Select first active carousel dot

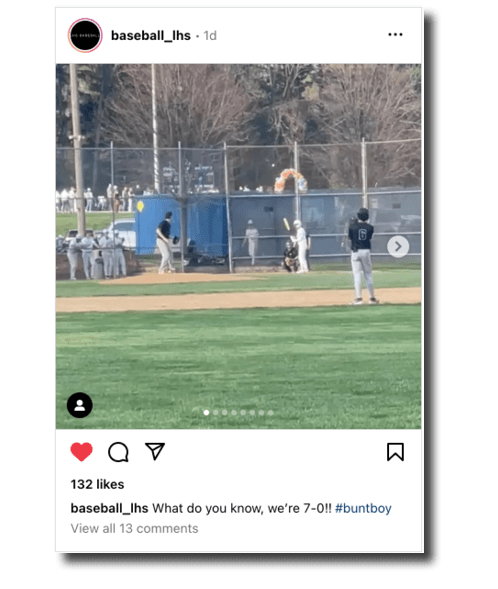(206, 412)
